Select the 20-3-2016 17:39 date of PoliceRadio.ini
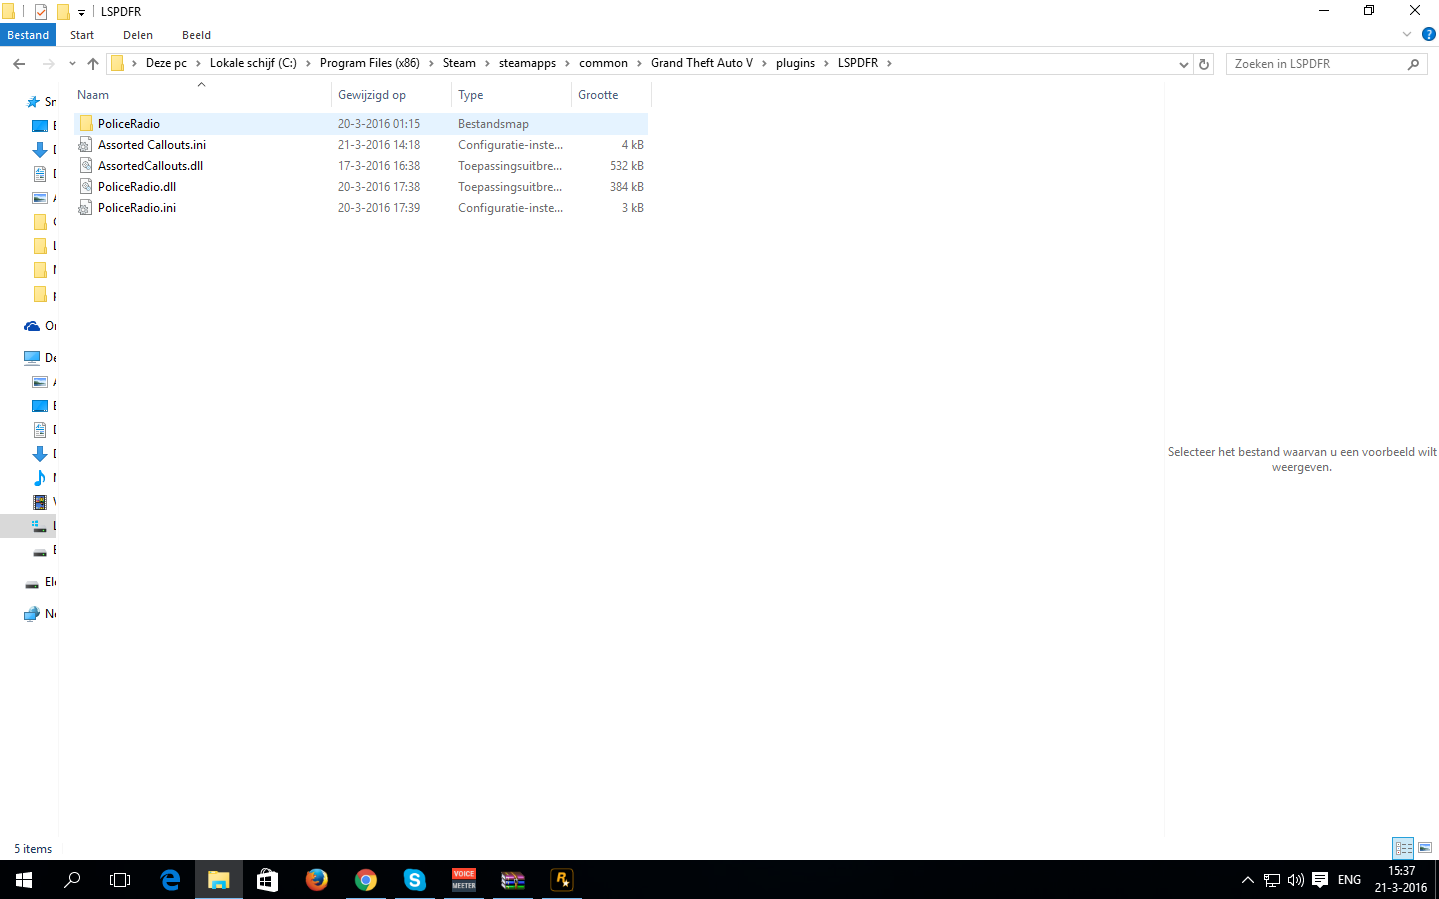 pyautogui.click(x=379, y=208)
